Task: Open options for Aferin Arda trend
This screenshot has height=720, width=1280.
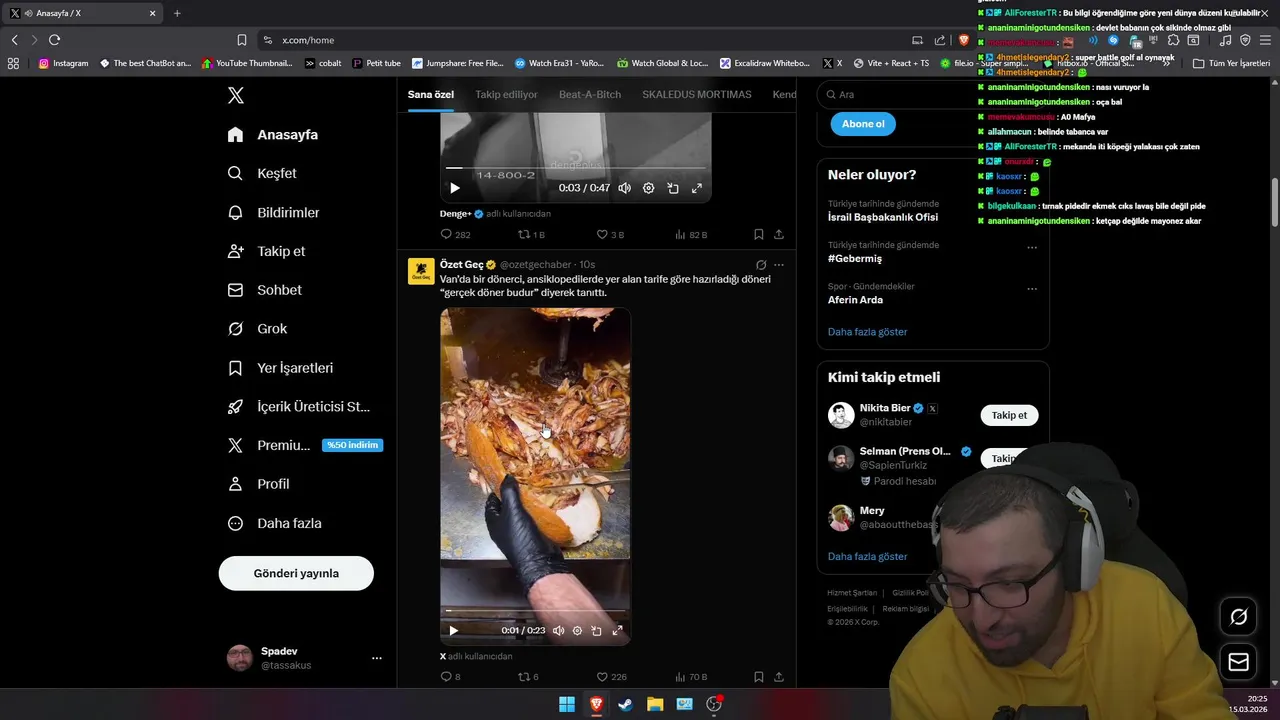Action: [1032, 289]
